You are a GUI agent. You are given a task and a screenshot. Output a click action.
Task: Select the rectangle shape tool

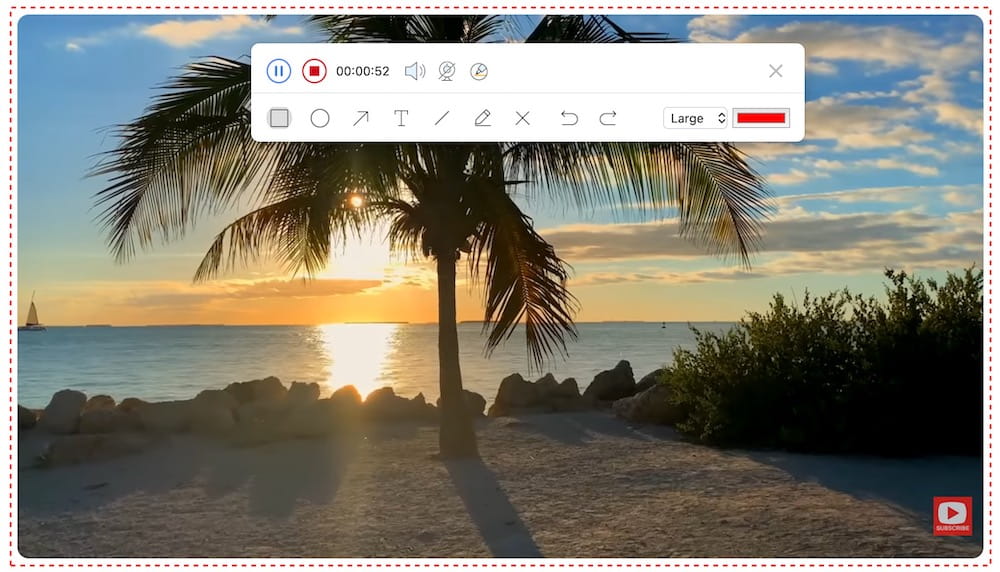click(x=279, y=118)
